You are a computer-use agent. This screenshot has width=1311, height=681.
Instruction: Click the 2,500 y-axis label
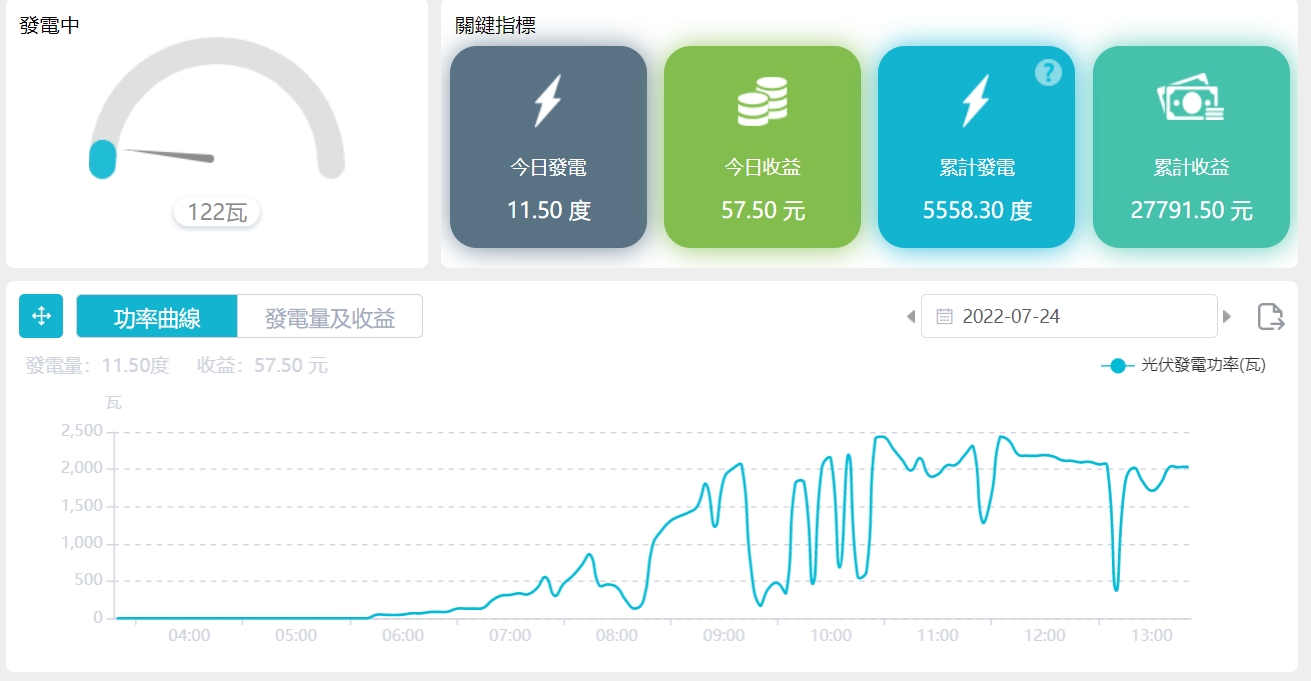pyautogui.click(x=82, y=431)
